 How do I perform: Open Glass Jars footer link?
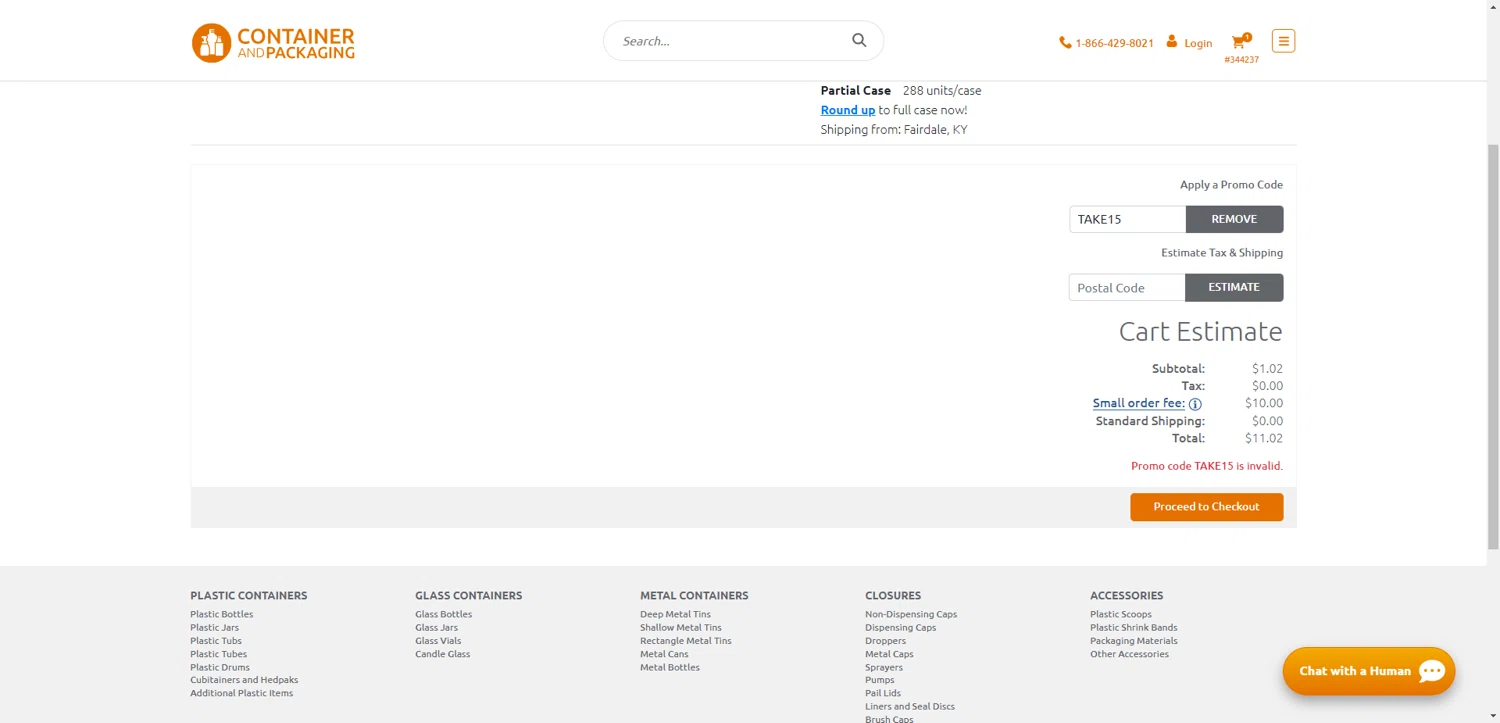pyautogui.click(x=437, y=627)
